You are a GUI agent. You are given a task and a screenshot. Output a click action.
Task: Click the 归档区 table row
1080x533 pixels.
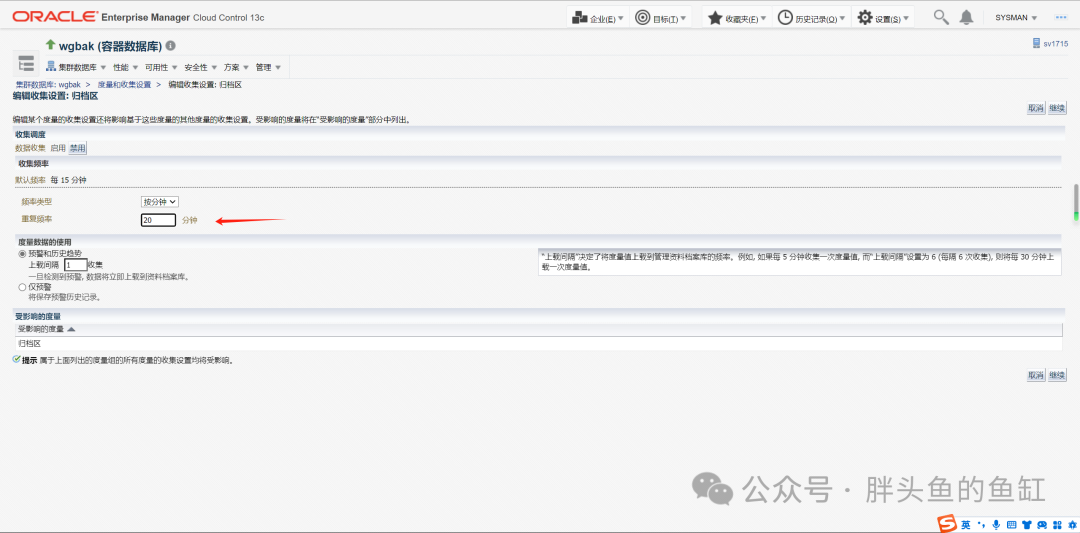[x=537, y=343]
